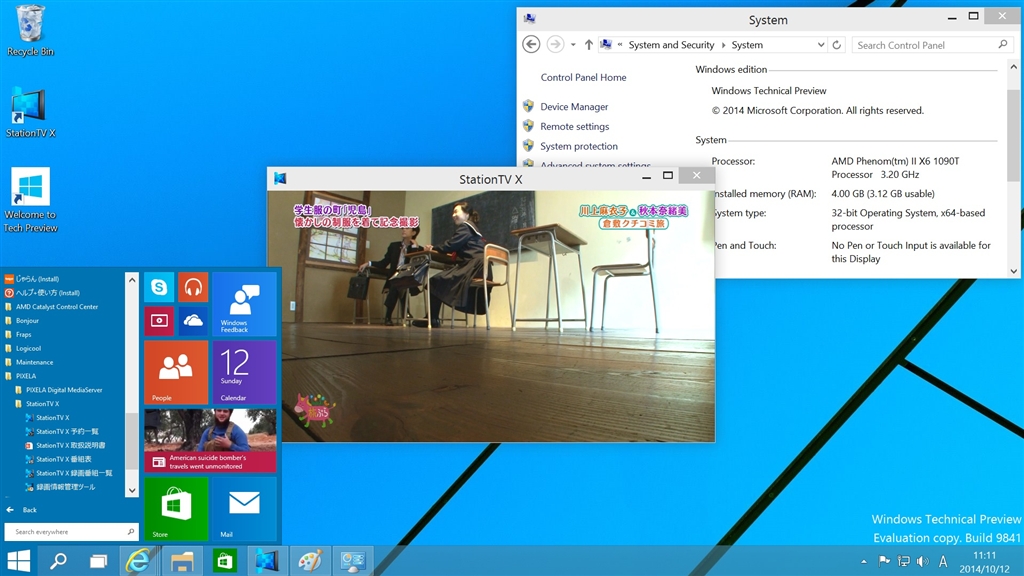Open the OneDrive cloud tile

(193, 321)
